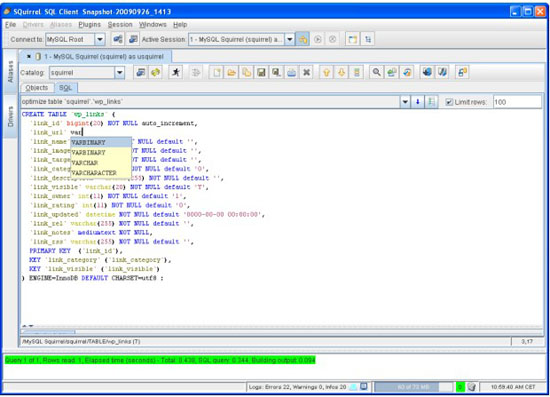
Task: Open the Help menu
Action: 180,25
